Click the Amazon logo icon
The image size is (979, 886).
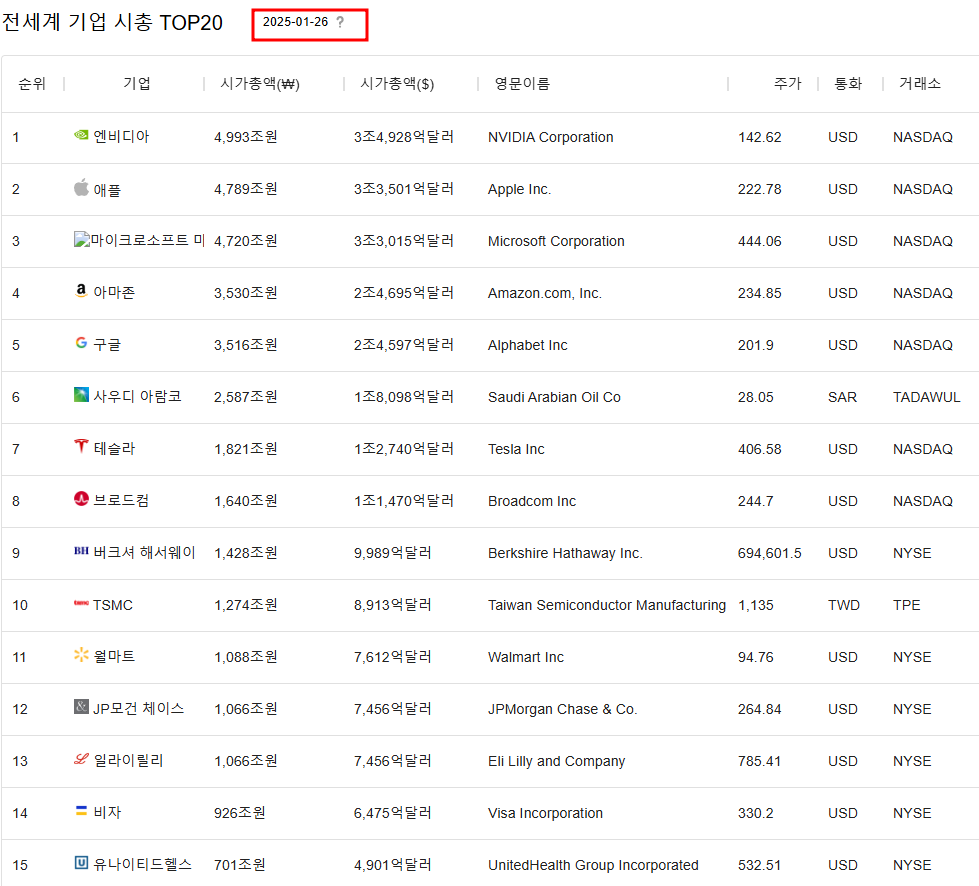[x=81, y=290]
